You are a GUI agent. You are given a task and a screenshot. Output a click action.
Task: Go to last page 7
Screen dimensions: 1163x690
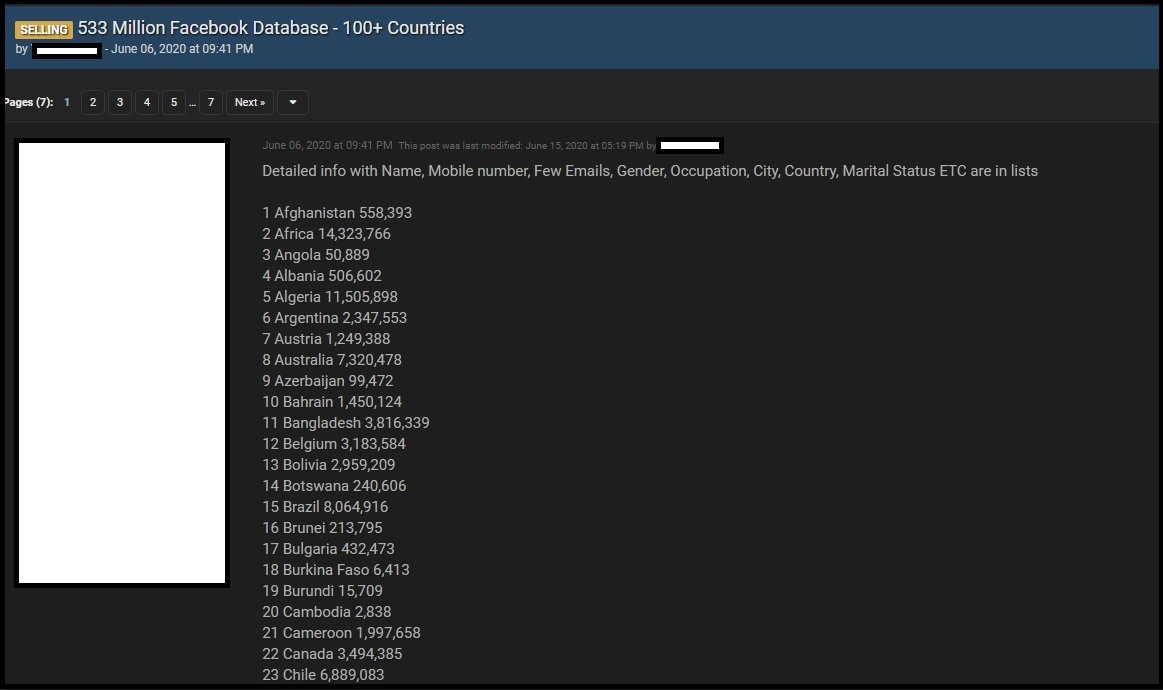[x=210, y=102]
